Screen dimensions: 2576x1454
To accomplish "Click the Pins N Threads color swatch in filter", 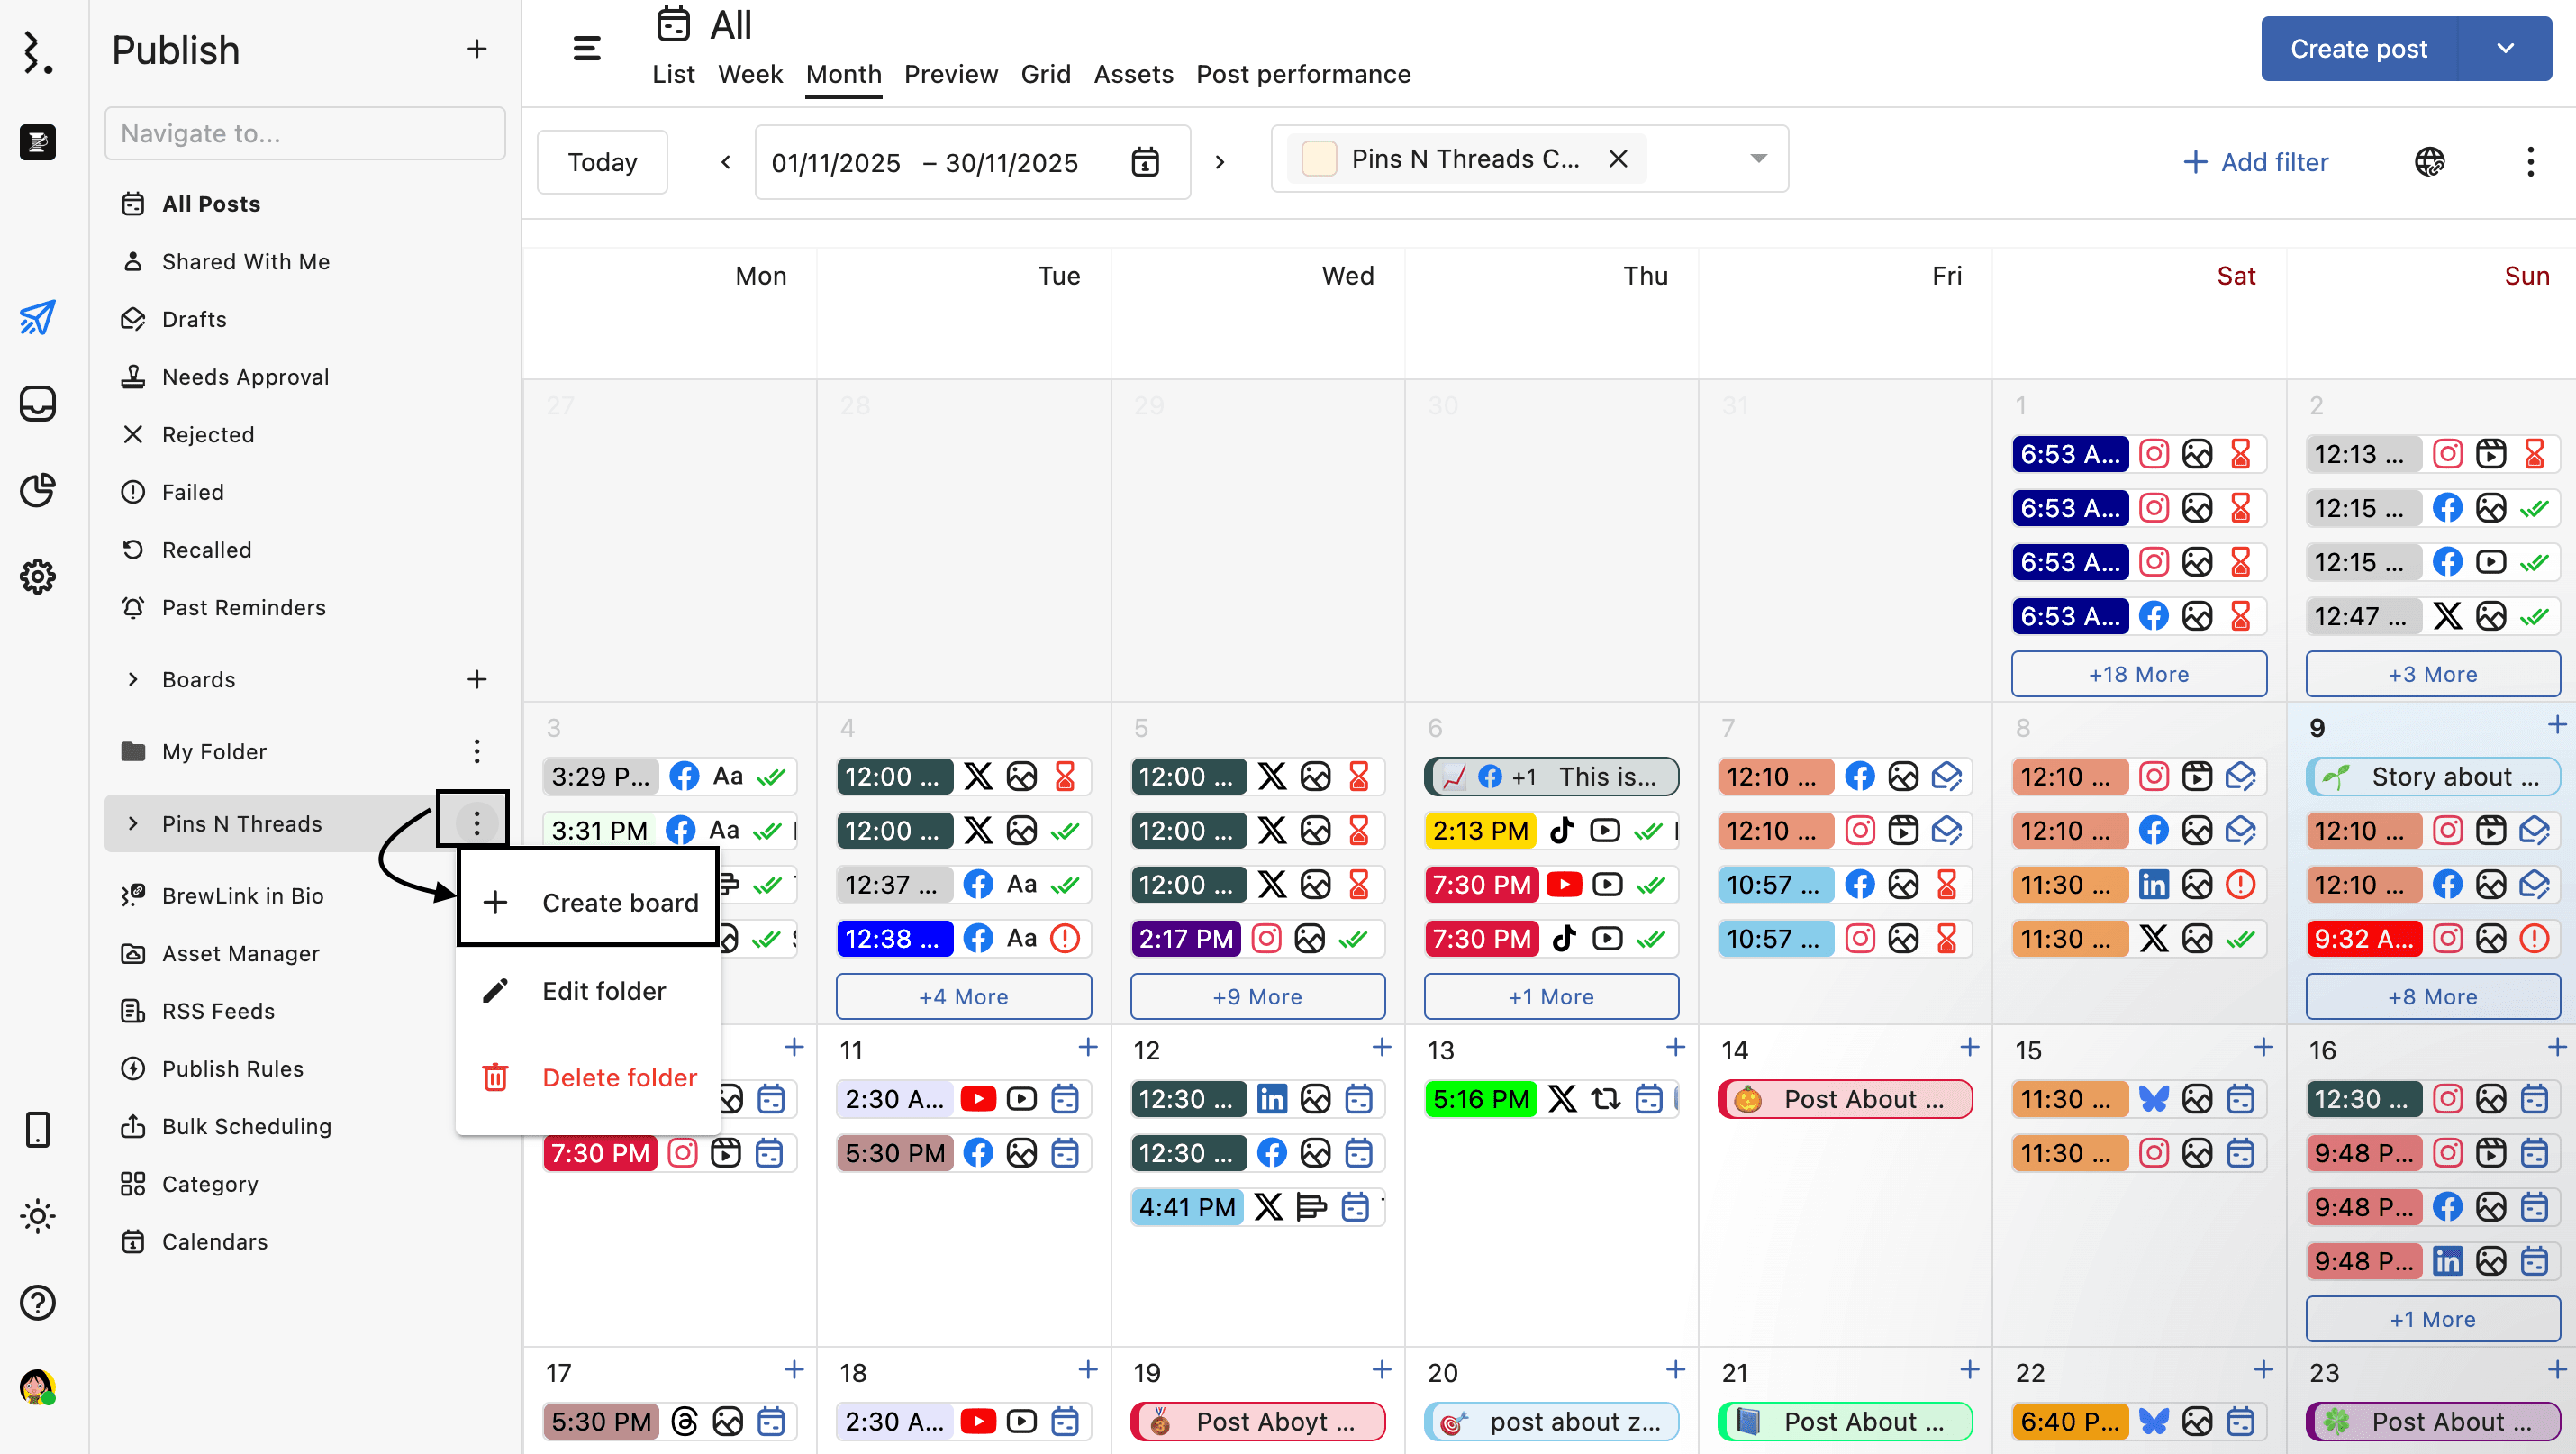I will tap(1319, 158).
